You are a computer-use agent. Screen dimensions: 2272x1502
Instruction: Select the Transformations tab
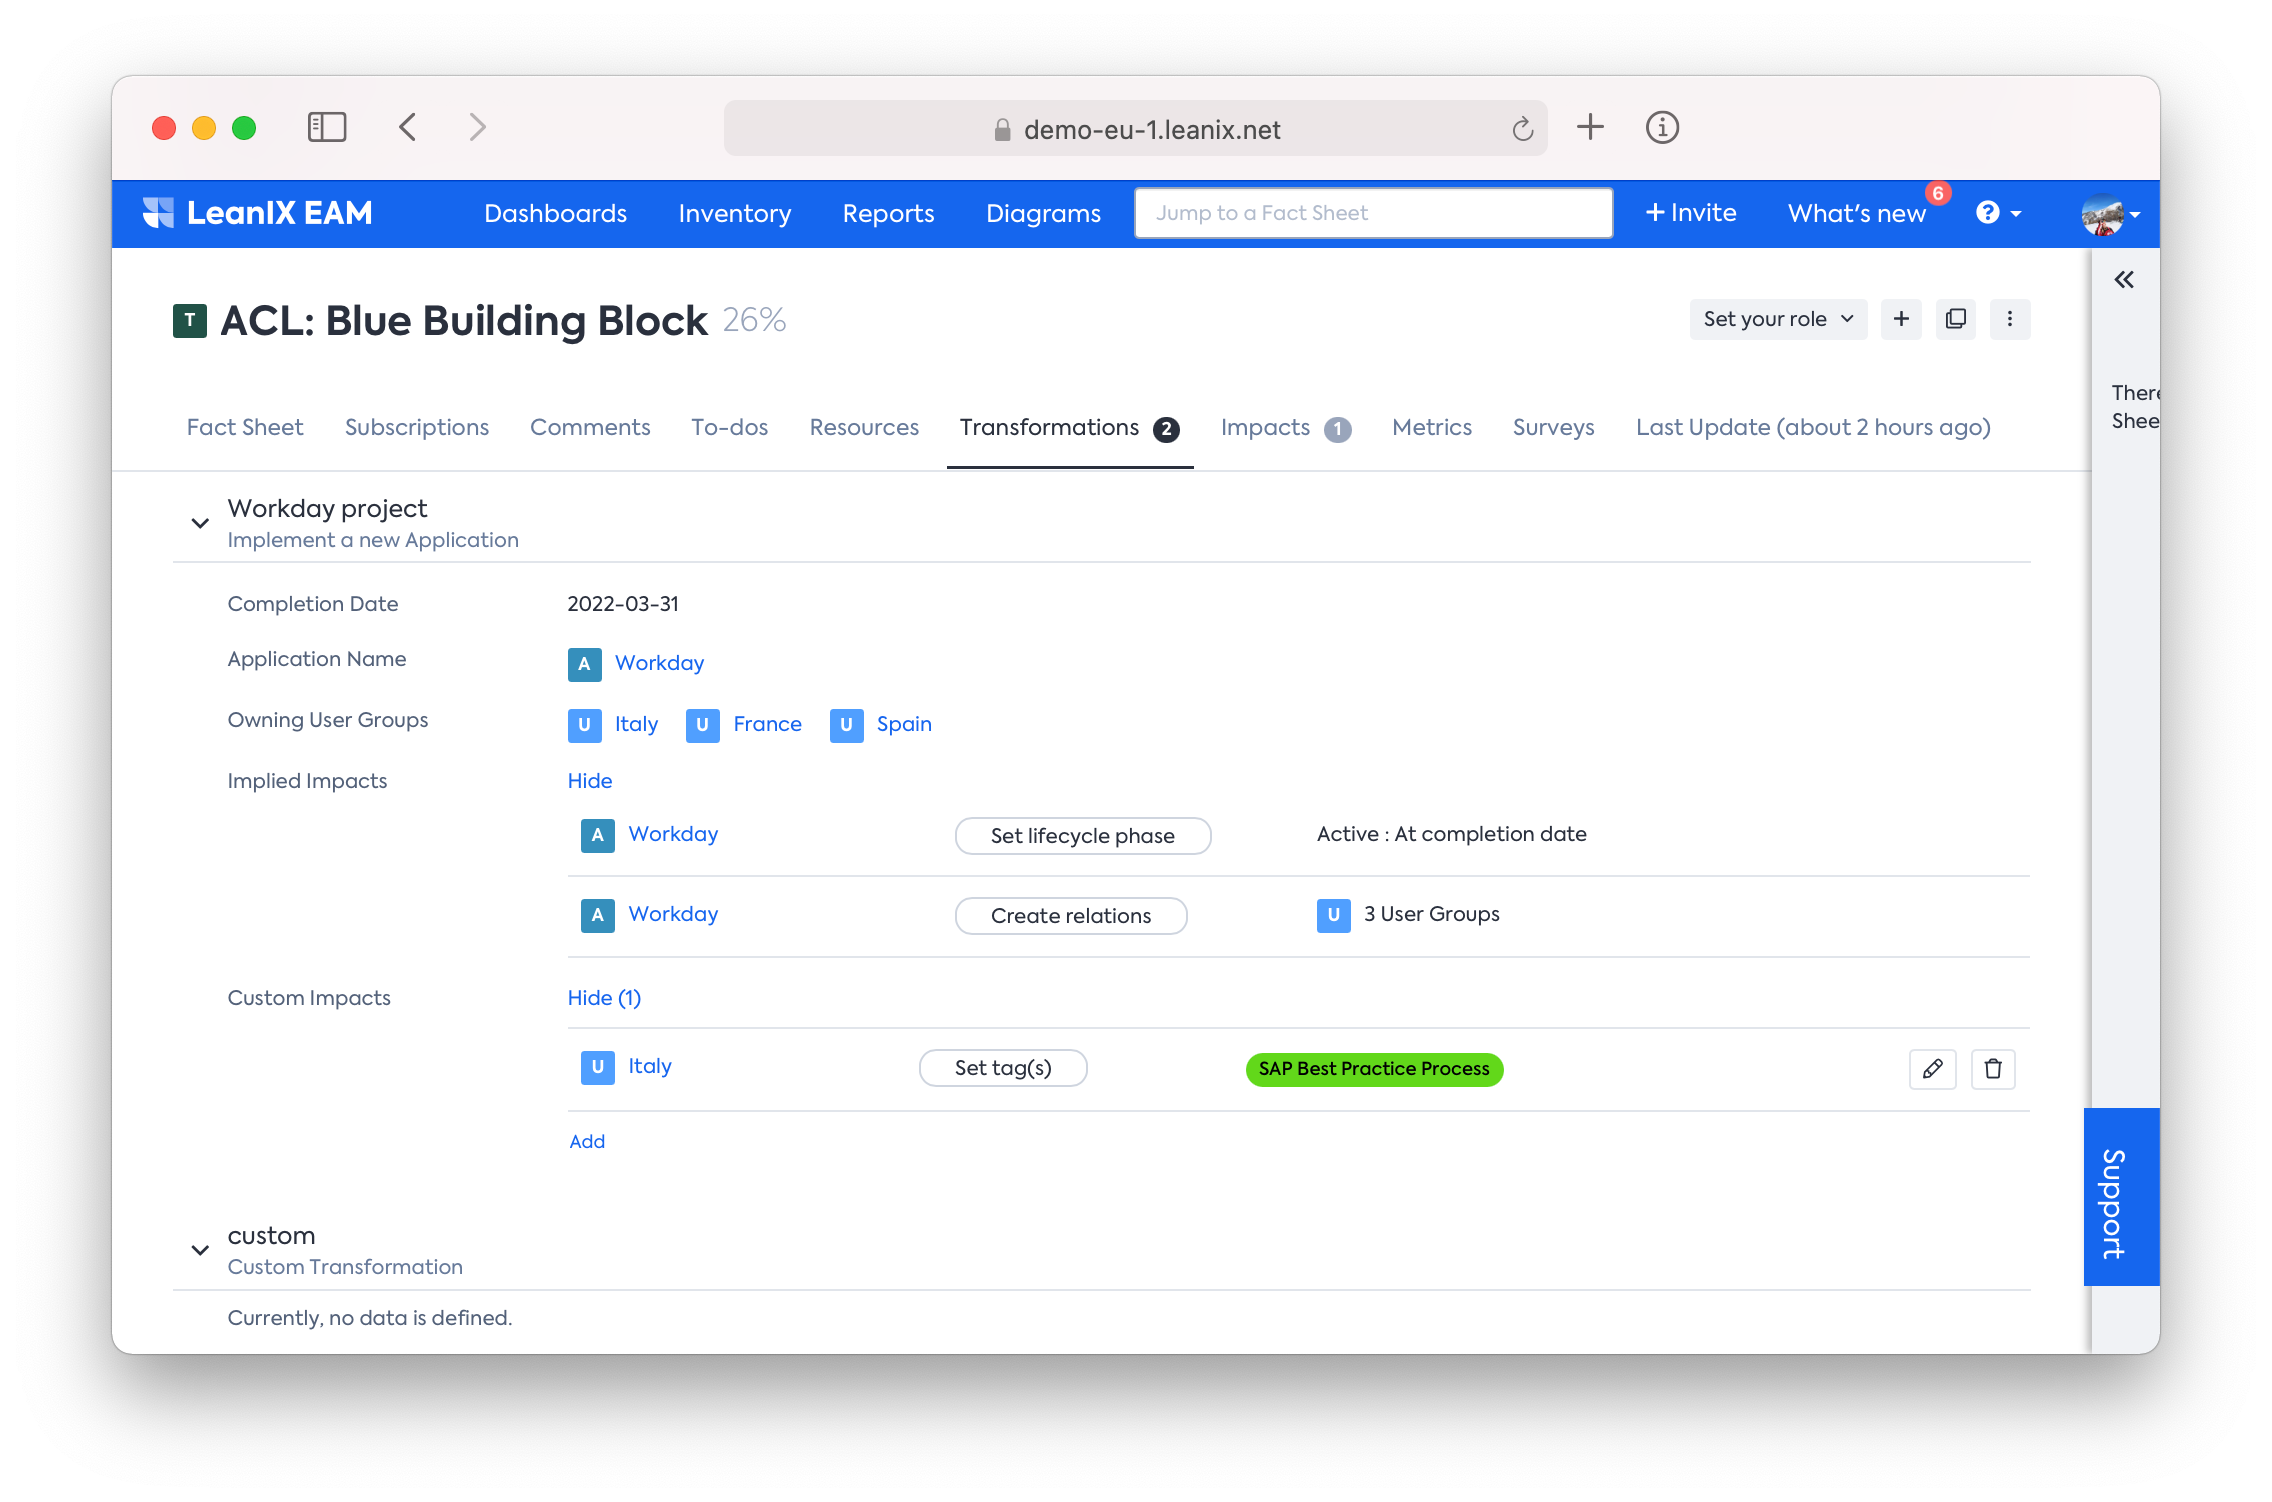pos(1069,427)
